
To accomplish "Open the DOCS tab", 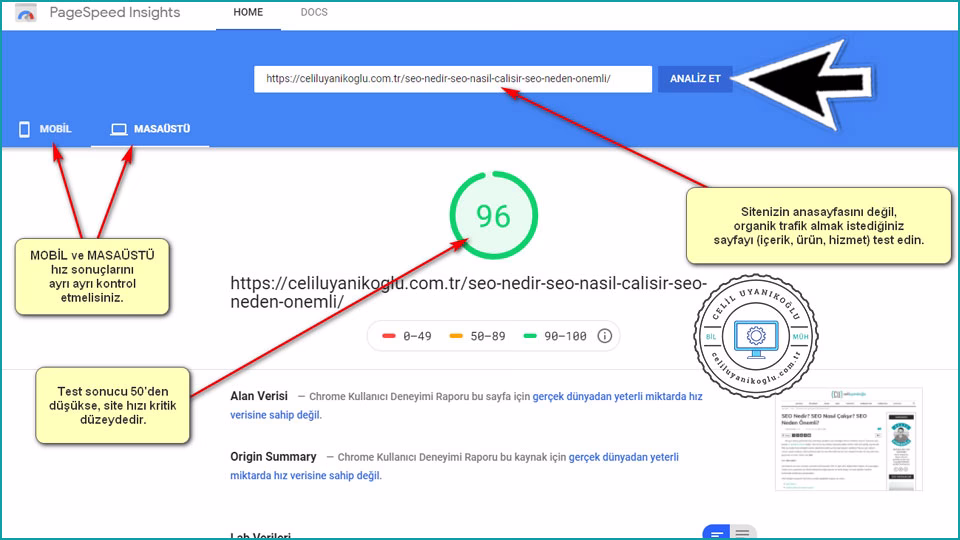I will click(314, 13).
